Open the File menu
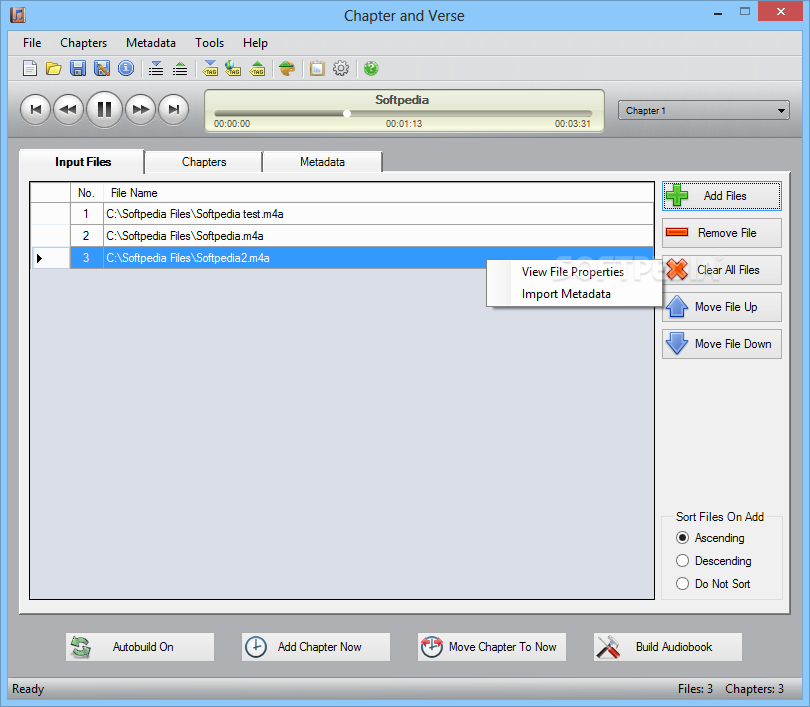The height and width of the screenshot is (707, 810). [x=32, y=43]
